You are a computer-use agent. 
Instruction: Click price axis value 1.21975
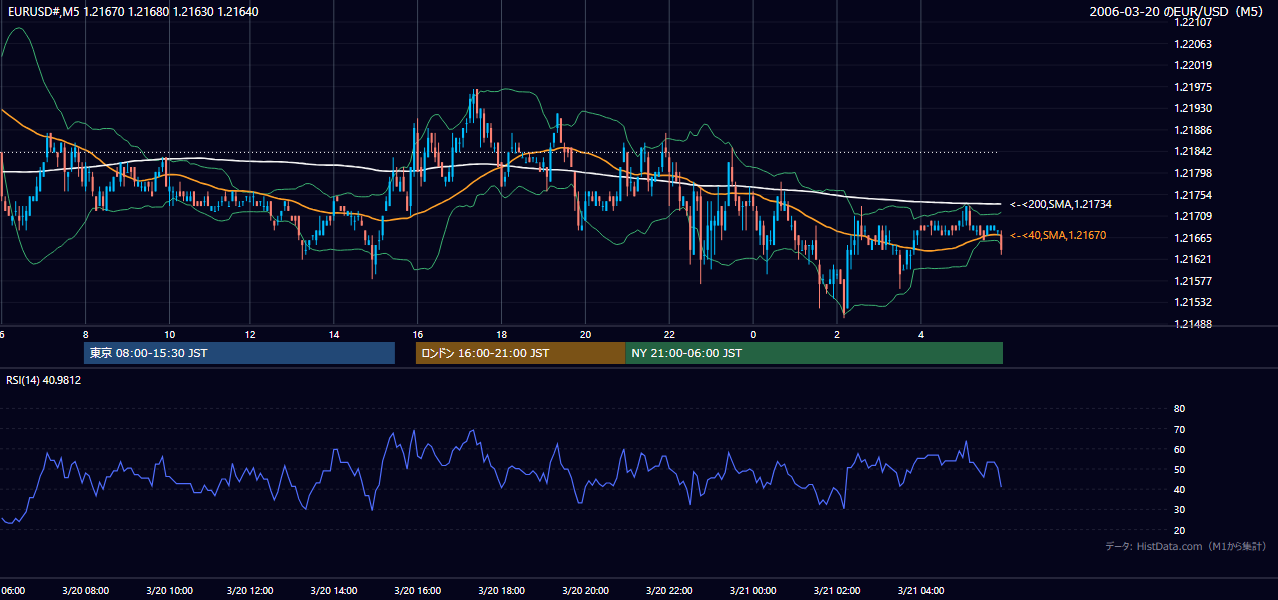point(1191,87)
